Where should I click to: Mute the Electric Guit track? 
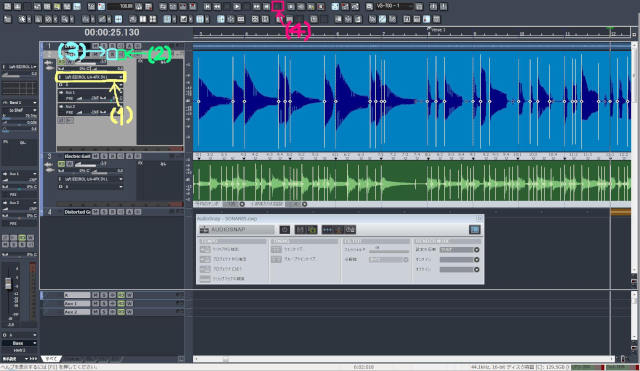point(96,156)
